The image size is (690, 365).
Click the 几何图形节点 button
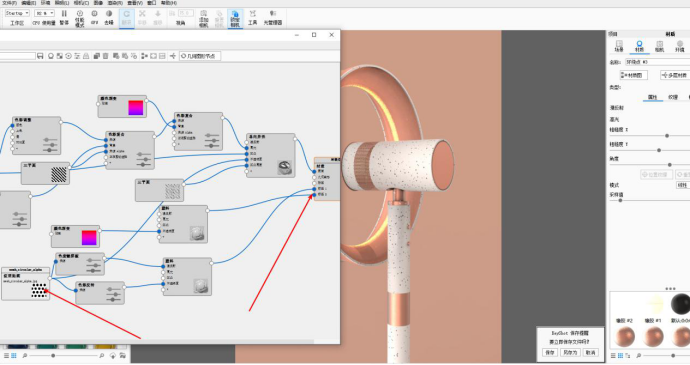(200, 56)
